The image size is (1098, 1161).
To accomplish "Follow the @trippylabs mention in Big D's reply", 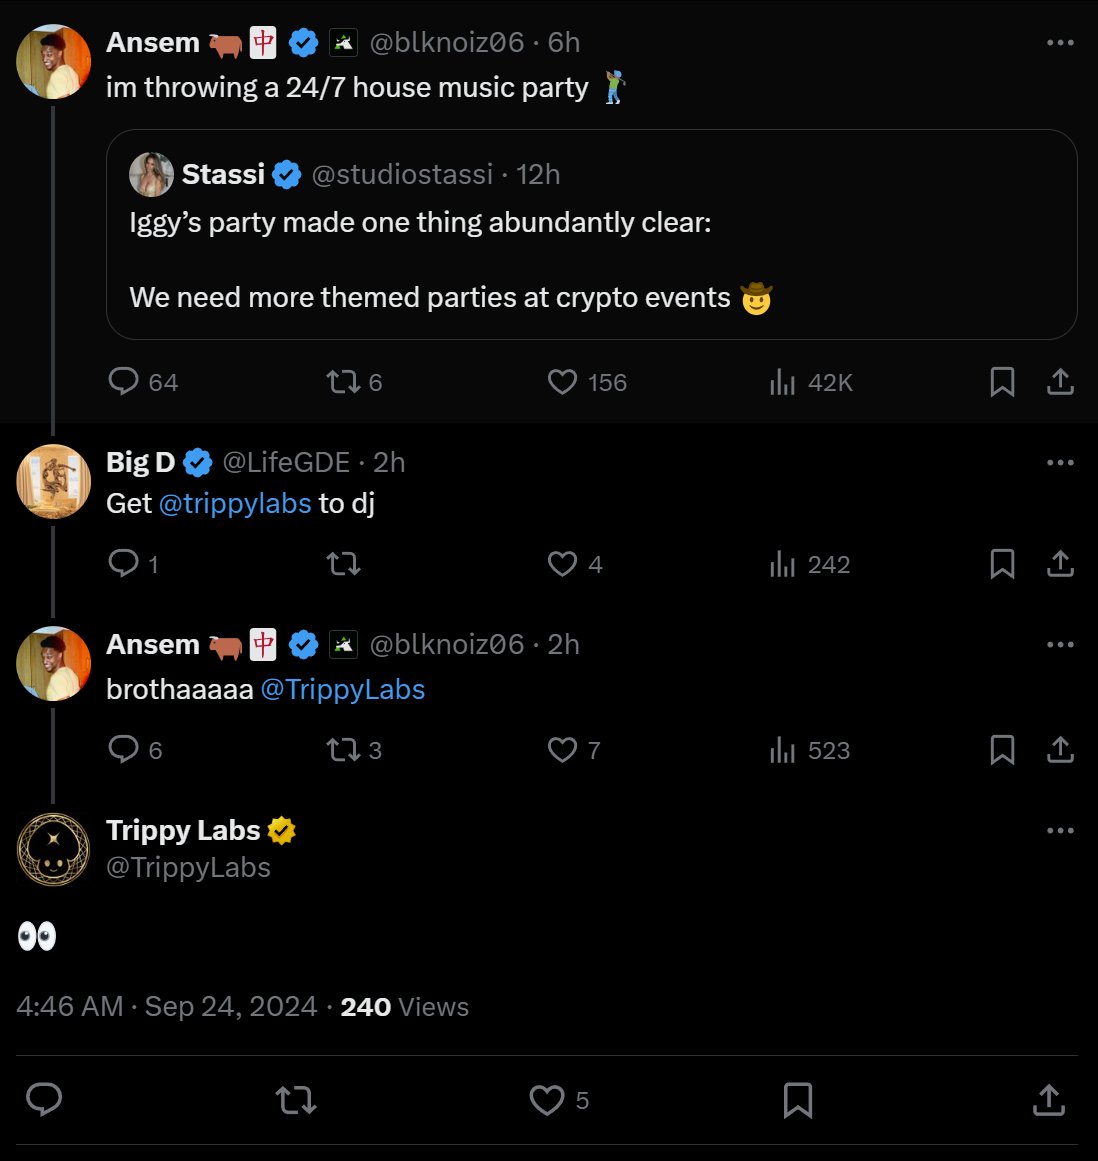I will 235,503.
